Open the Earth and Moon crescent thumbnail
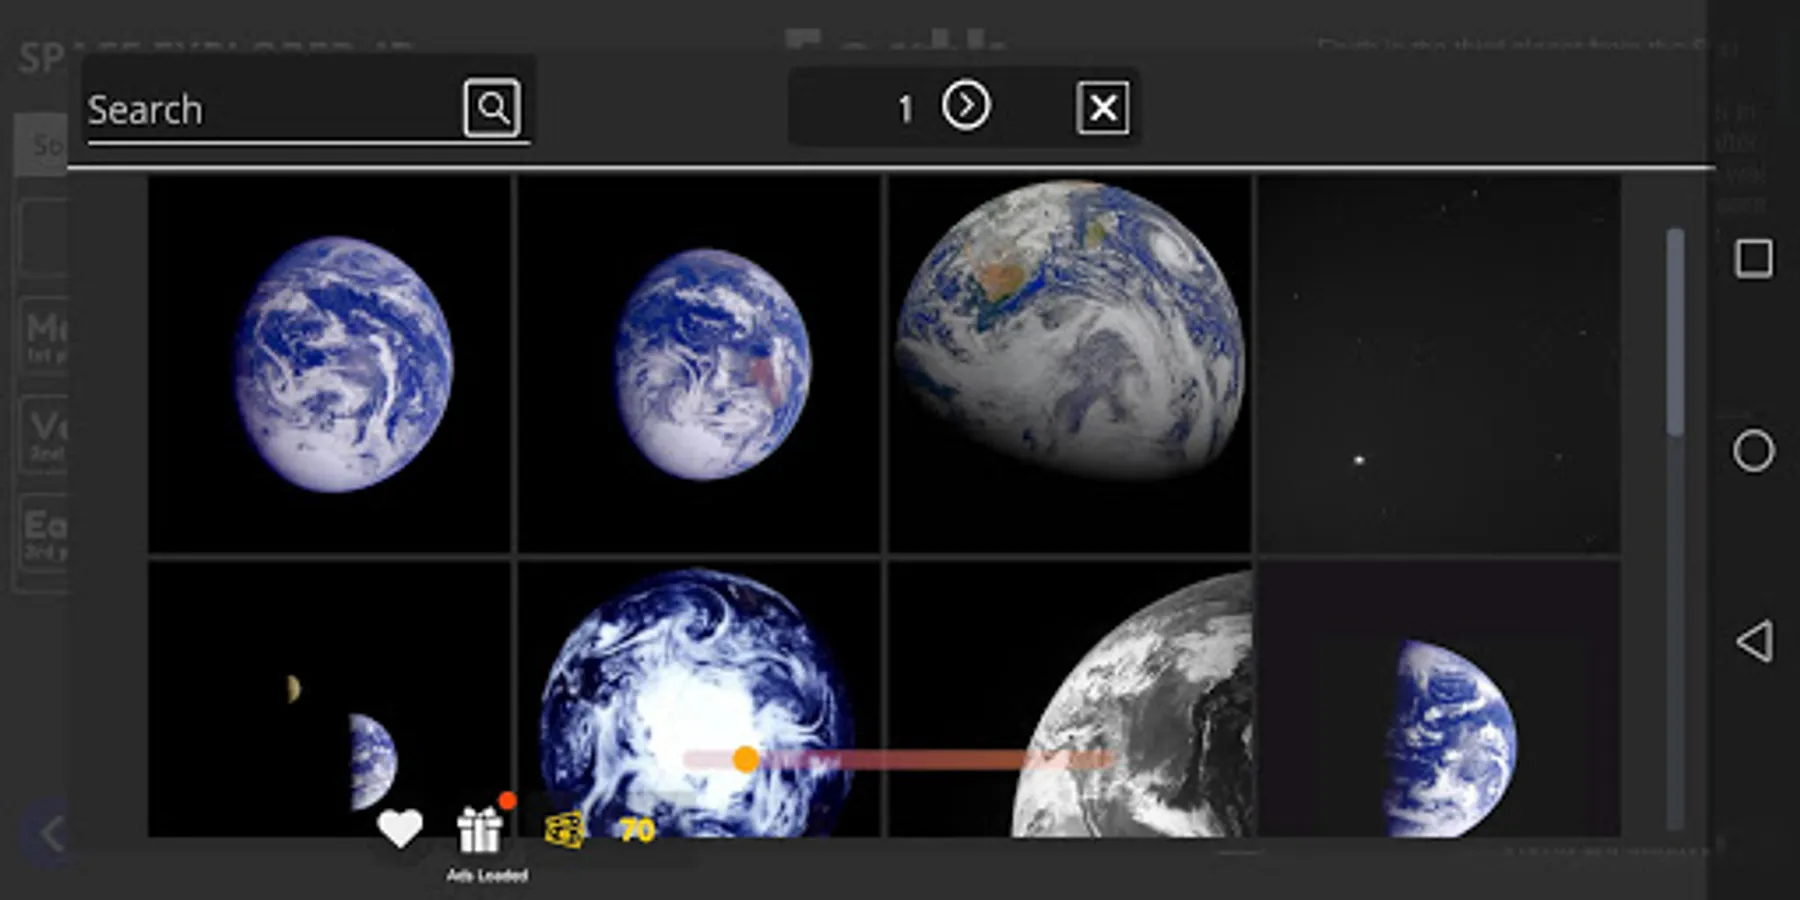The image size is (1800, 900). (330, 698)
